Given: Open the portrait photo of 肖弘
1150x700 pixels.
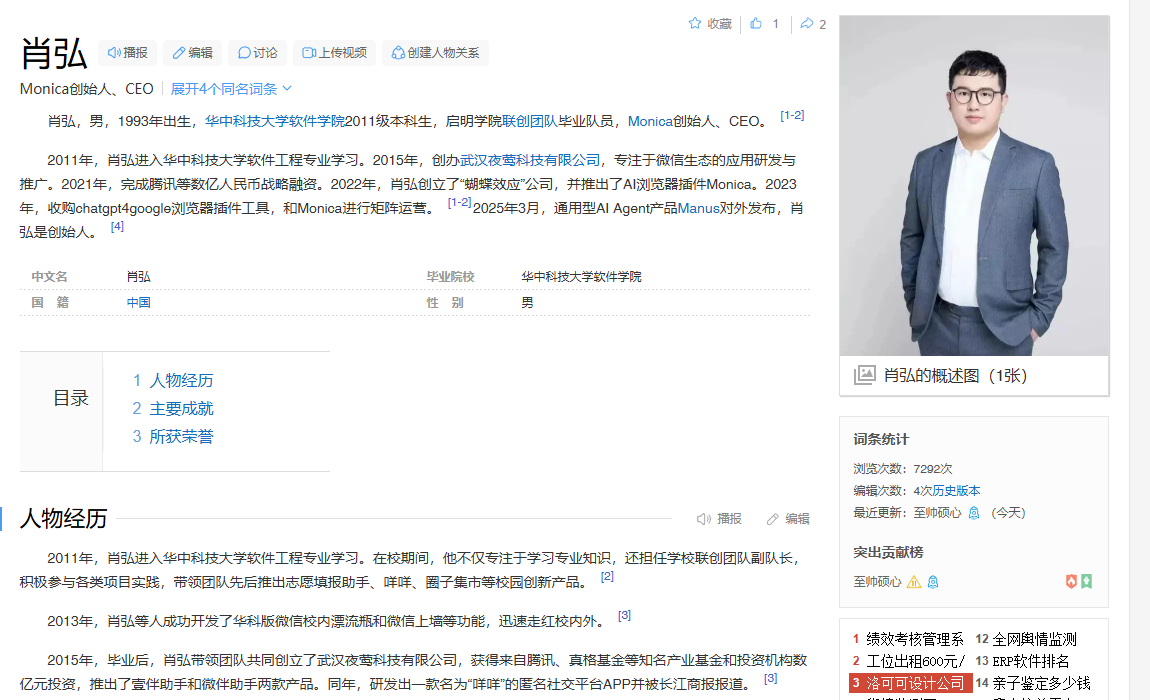Looking at the screenshot, I should click(x=974, y=186).
